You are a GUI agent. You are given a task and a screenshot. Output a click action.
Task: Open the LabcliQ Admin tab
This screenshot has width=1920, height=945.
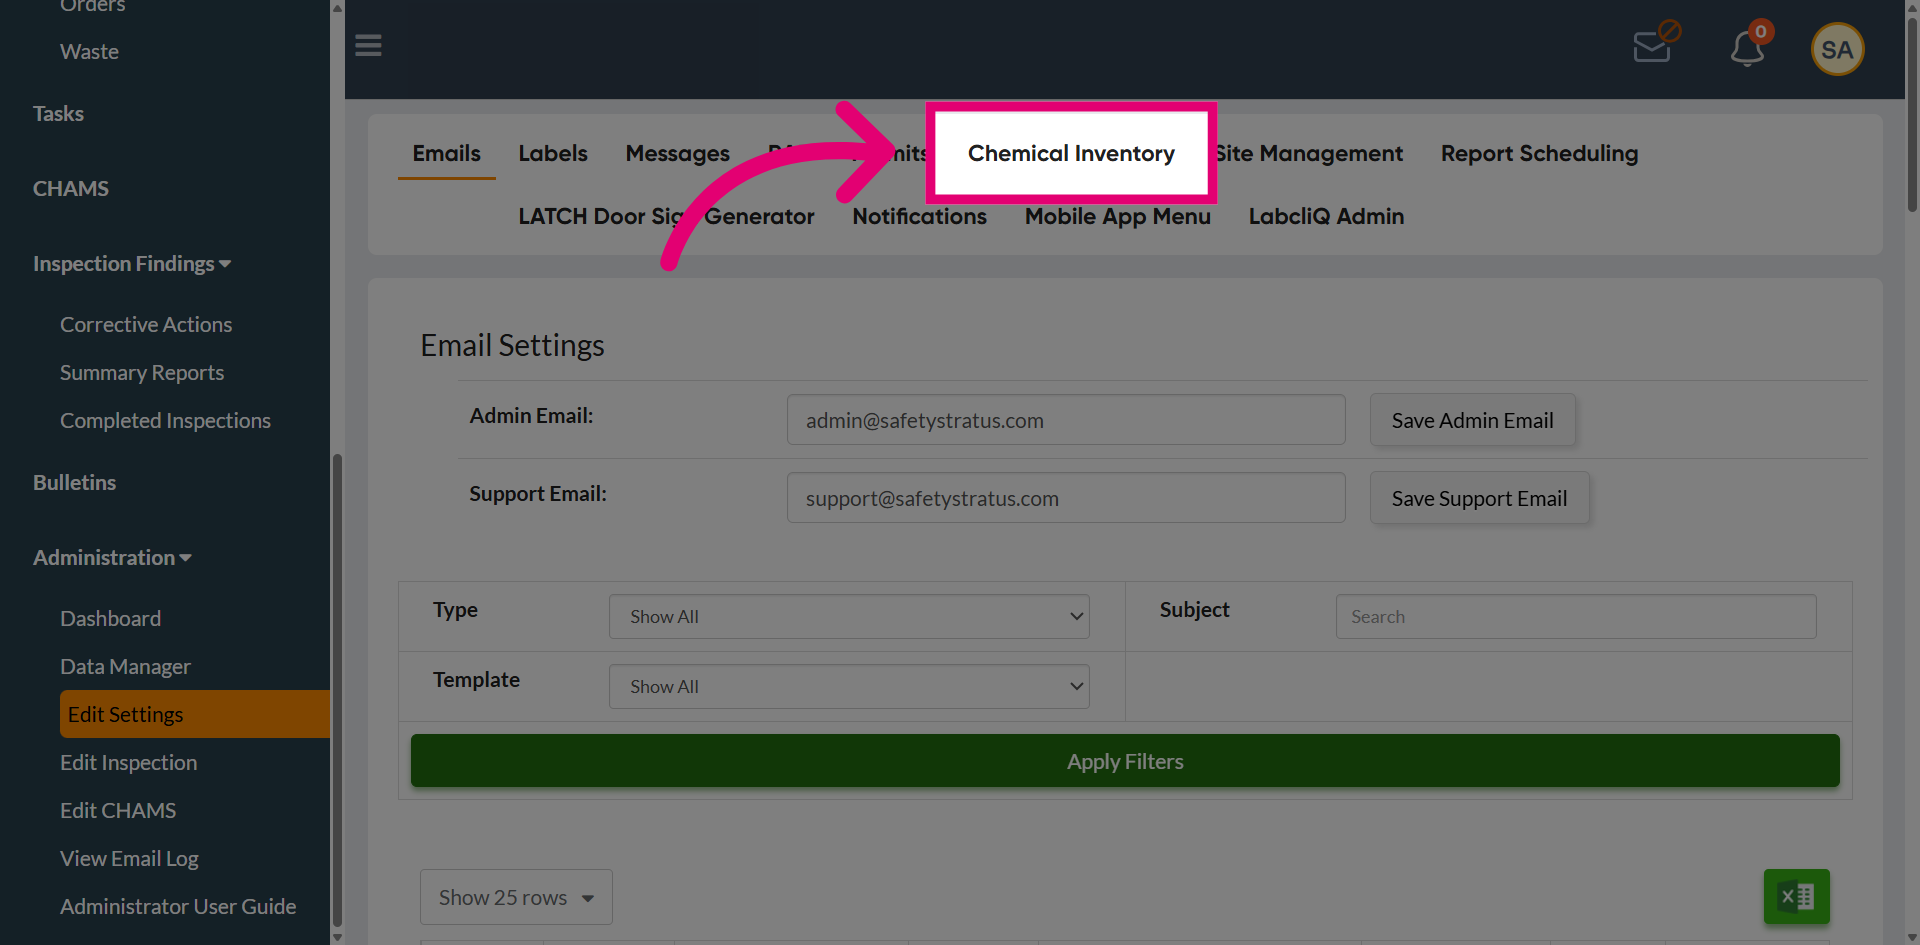(x=1326, y=216)
